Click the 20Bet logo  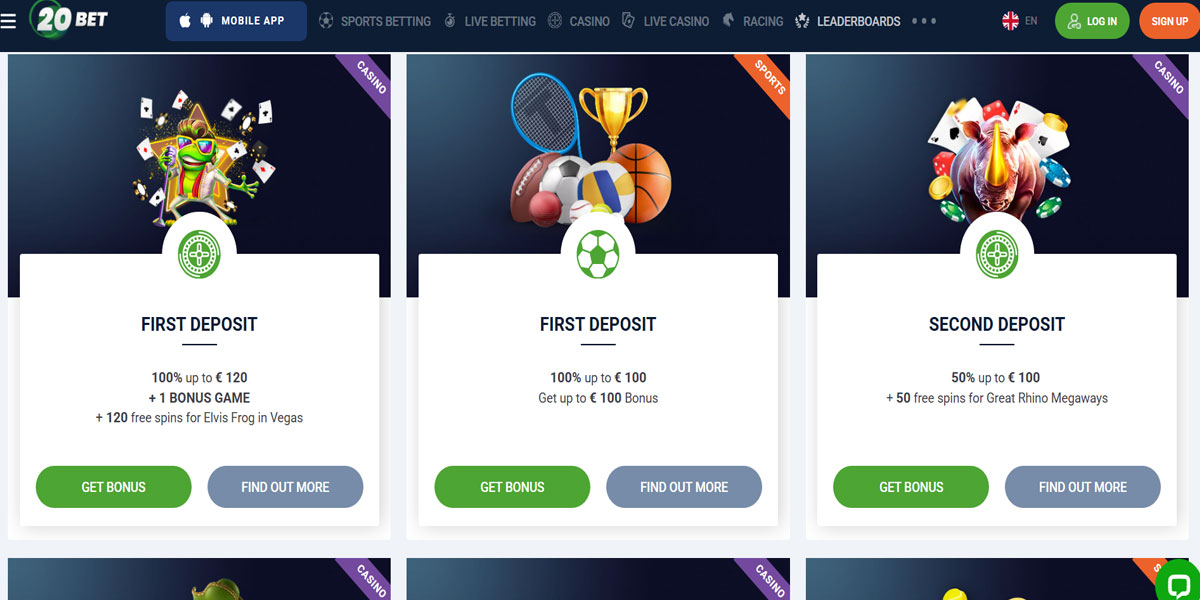(x=70, y=19)
